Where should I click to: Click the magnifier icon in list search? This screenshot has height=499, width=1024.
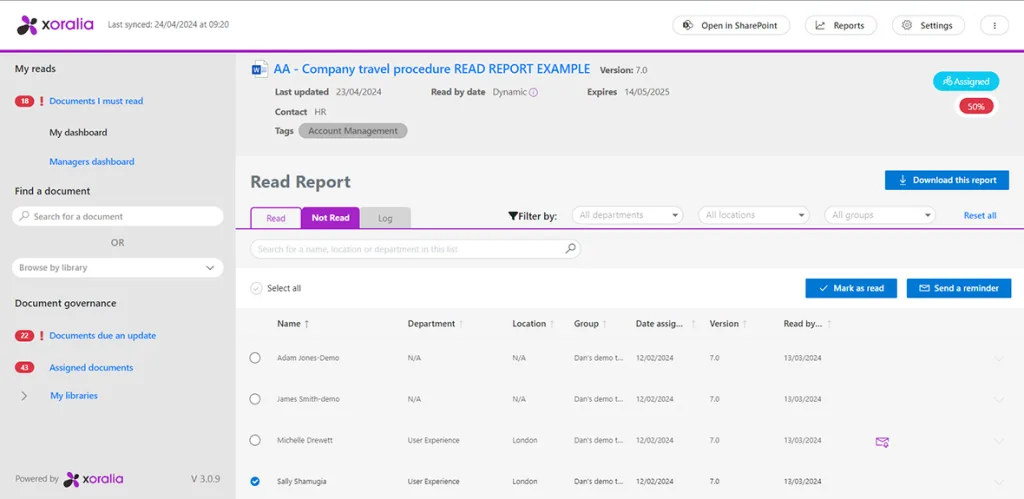[570, 248]
